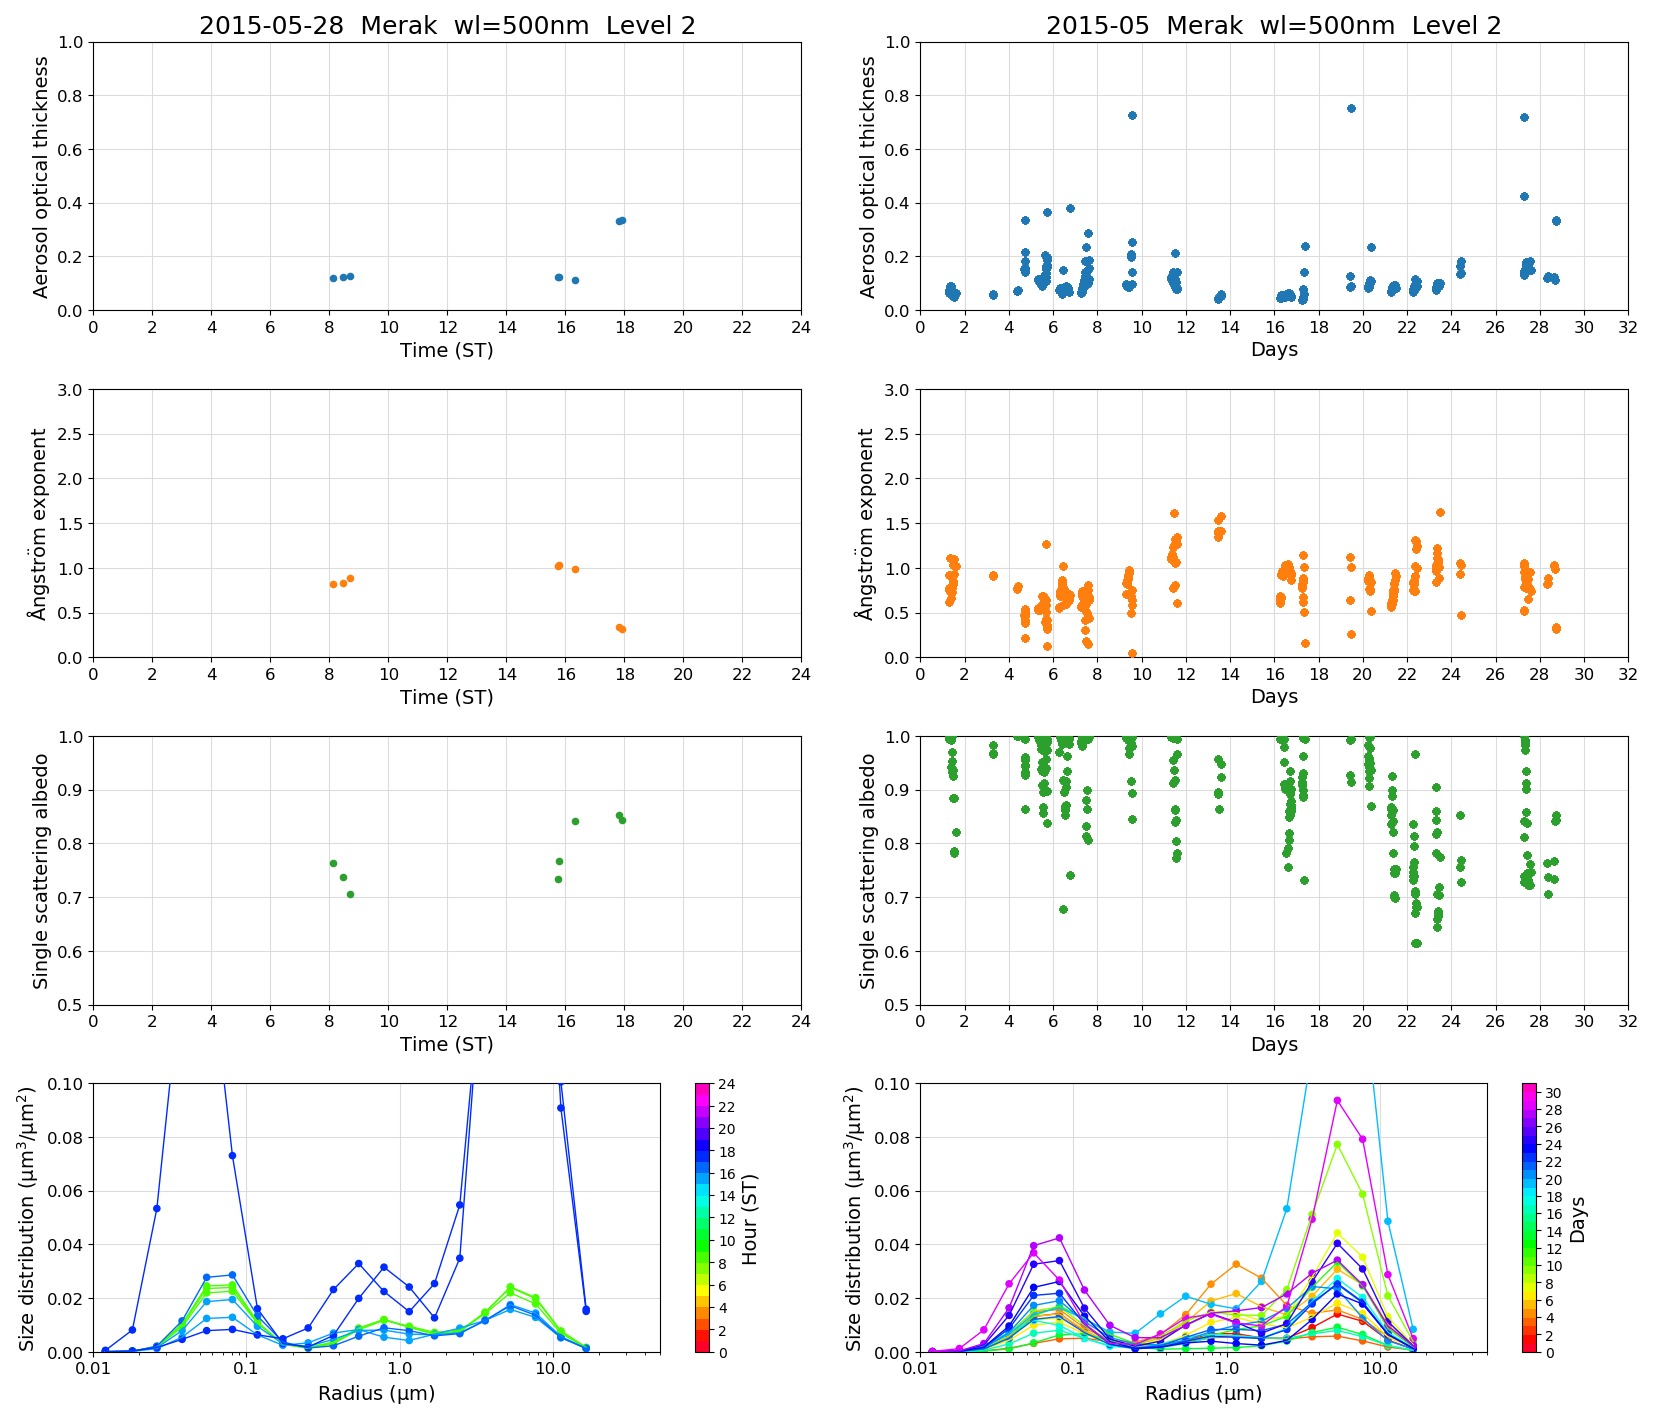Click 'Radius (µm)' label under monthly size distribution
Image resolution: width=1654 pixels, height=1420 pixels.
pyautogui.click(x=1204, y=1393)
